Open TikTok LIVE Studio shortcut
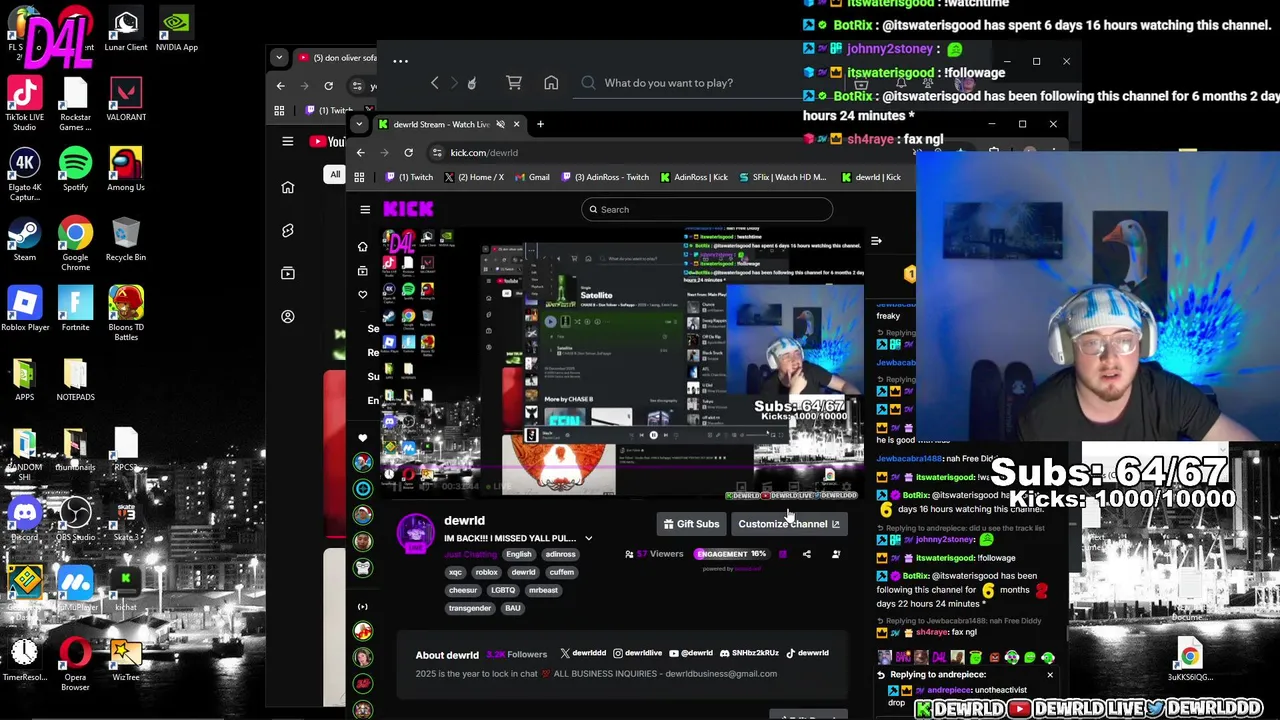 24,103
